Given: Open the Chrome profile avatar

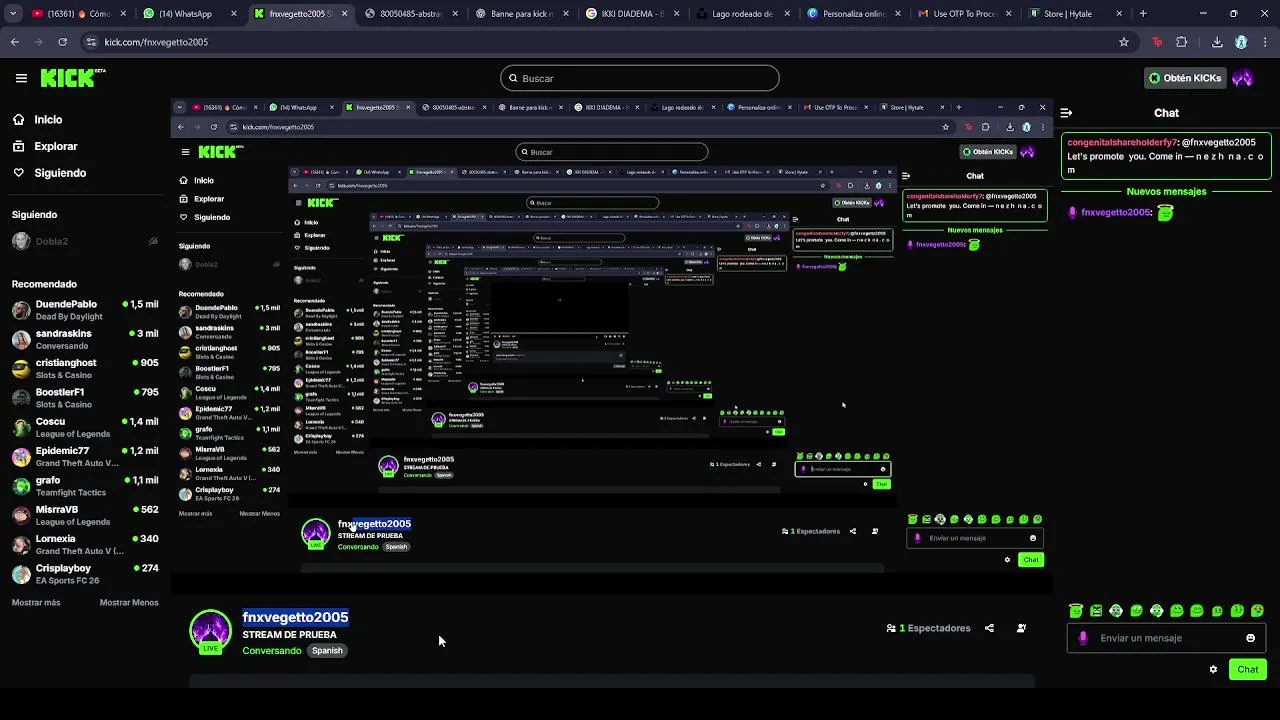Looking at the screenshot, I should pos(1241,42).
